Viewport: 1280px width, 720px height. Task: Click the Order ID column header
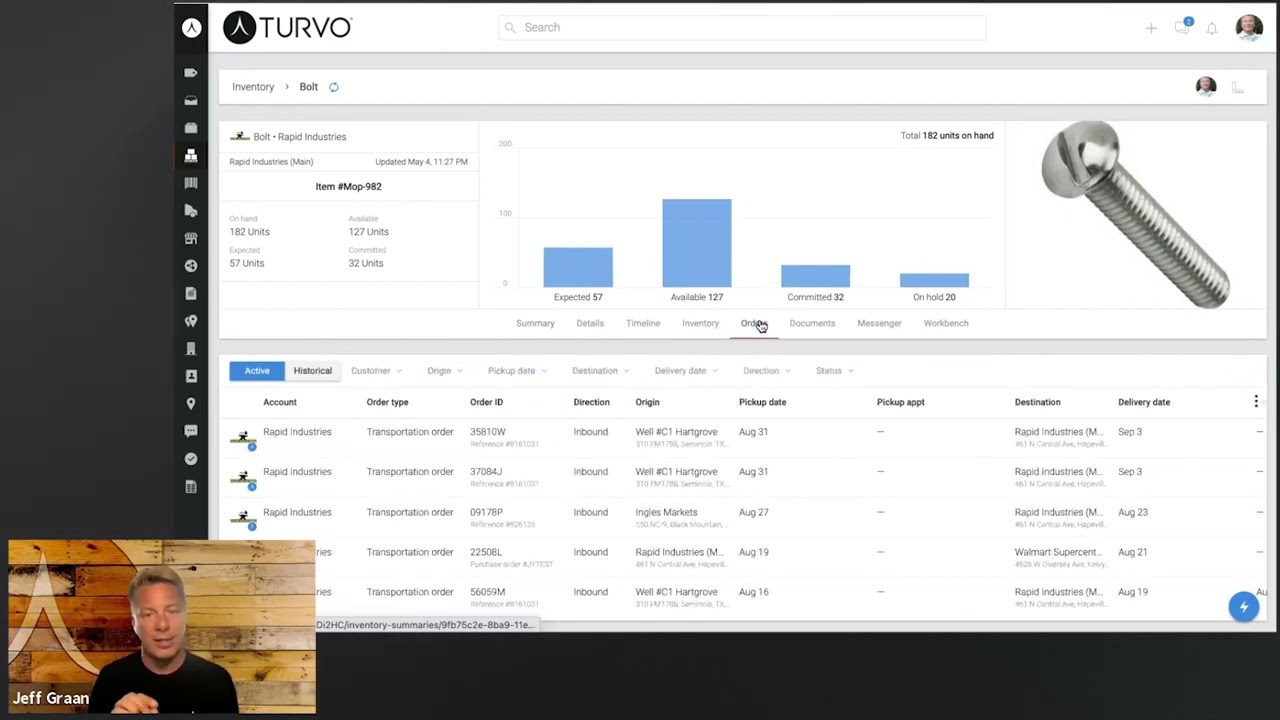(486, 402)
